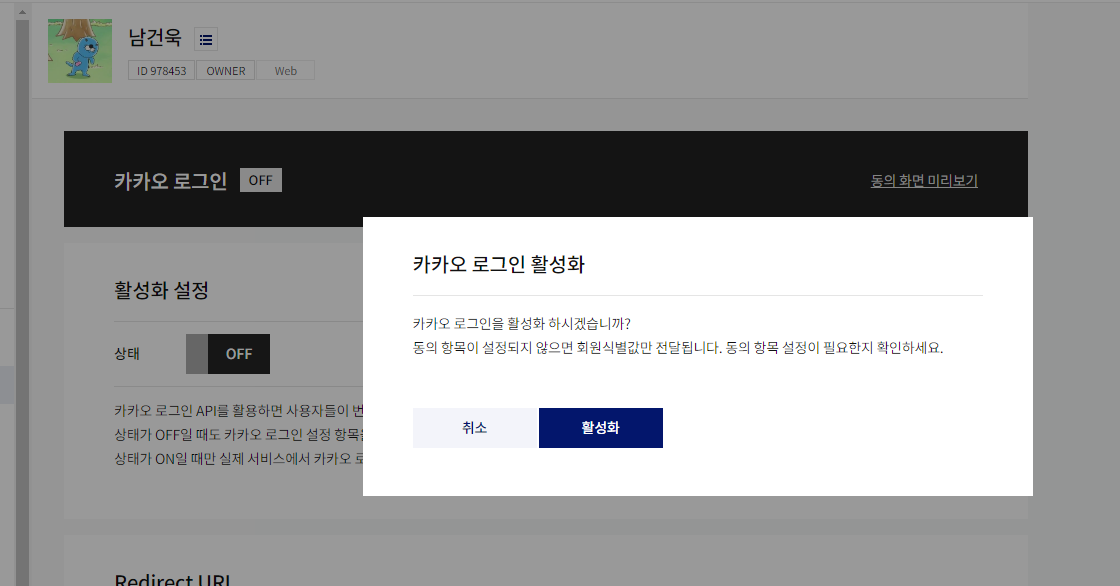This screenshot has width=1120, height=586.
Task: Click the left vertical scrollbar up arrow
Action: point(22,12)
